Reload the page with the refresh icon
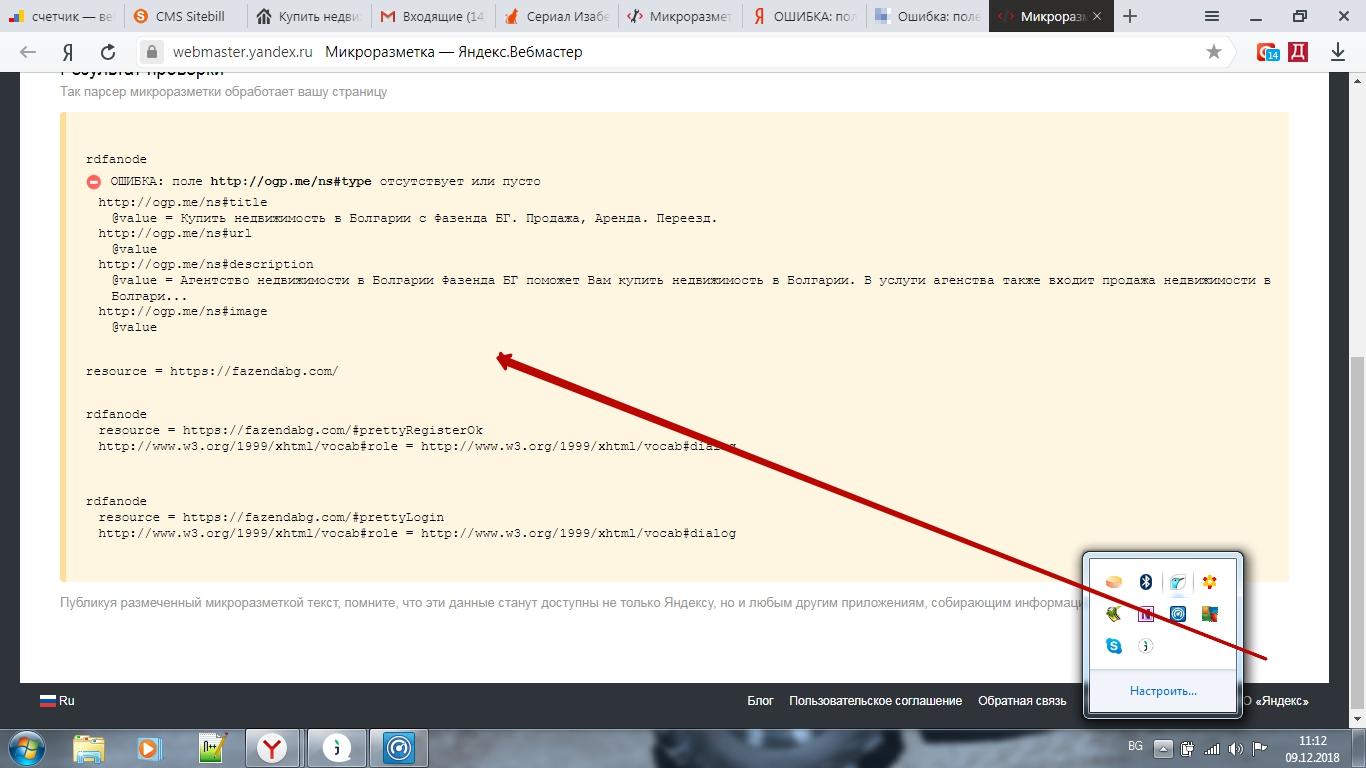Image resolution: width=1366 pixels, height=768 pixels. click(x=108, y=52)
